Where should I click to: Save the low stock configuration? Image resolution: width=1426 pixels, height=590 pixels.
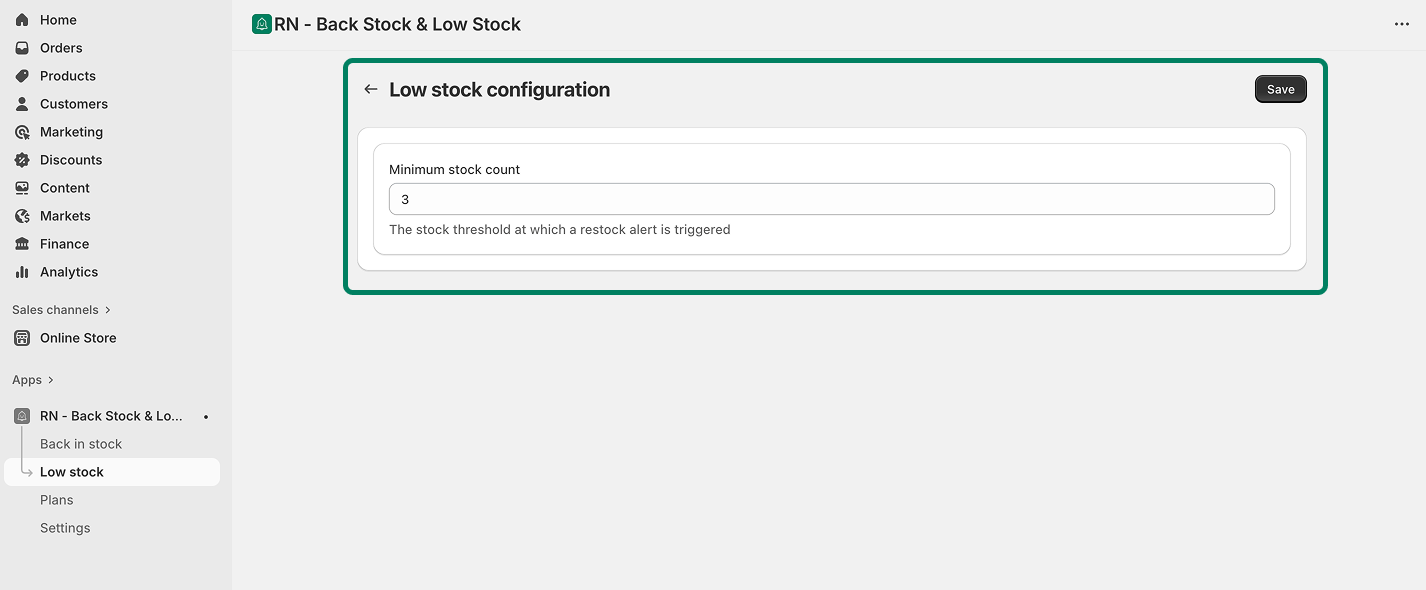(x=1280, y=90)
